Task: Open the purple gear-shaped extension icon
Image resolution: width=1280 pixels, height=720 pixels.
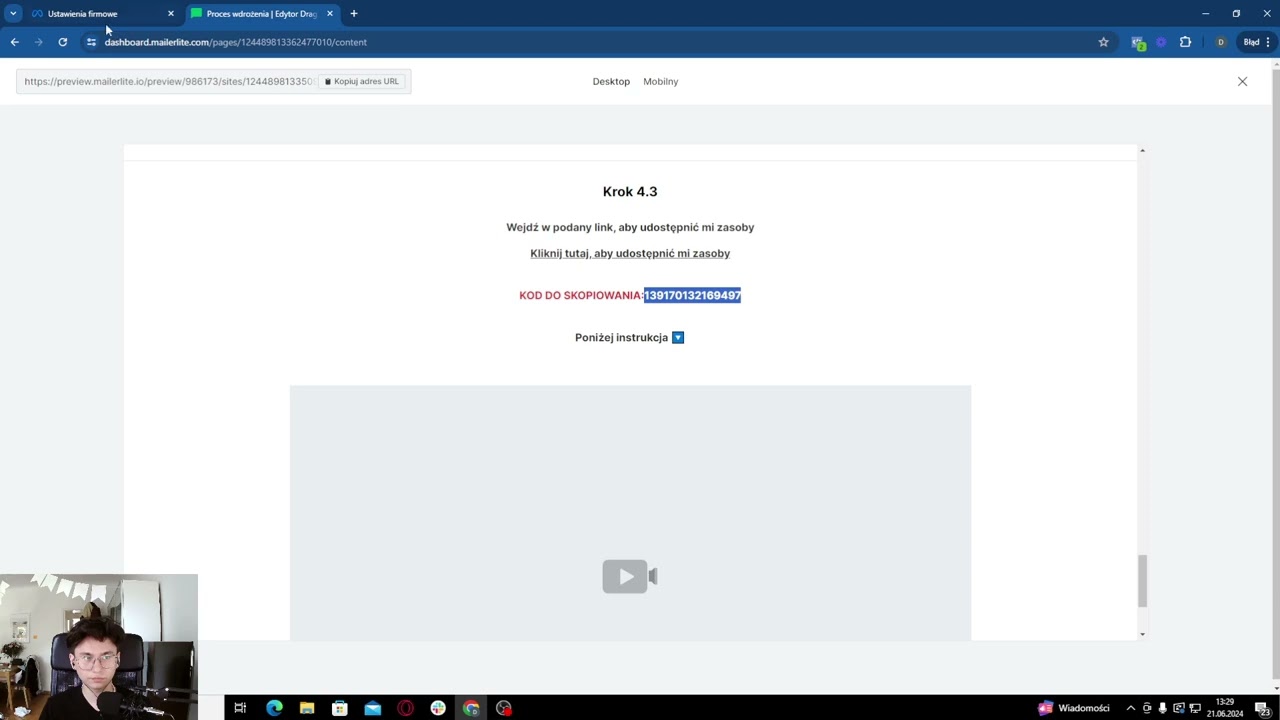Action: coord(1161,42)
